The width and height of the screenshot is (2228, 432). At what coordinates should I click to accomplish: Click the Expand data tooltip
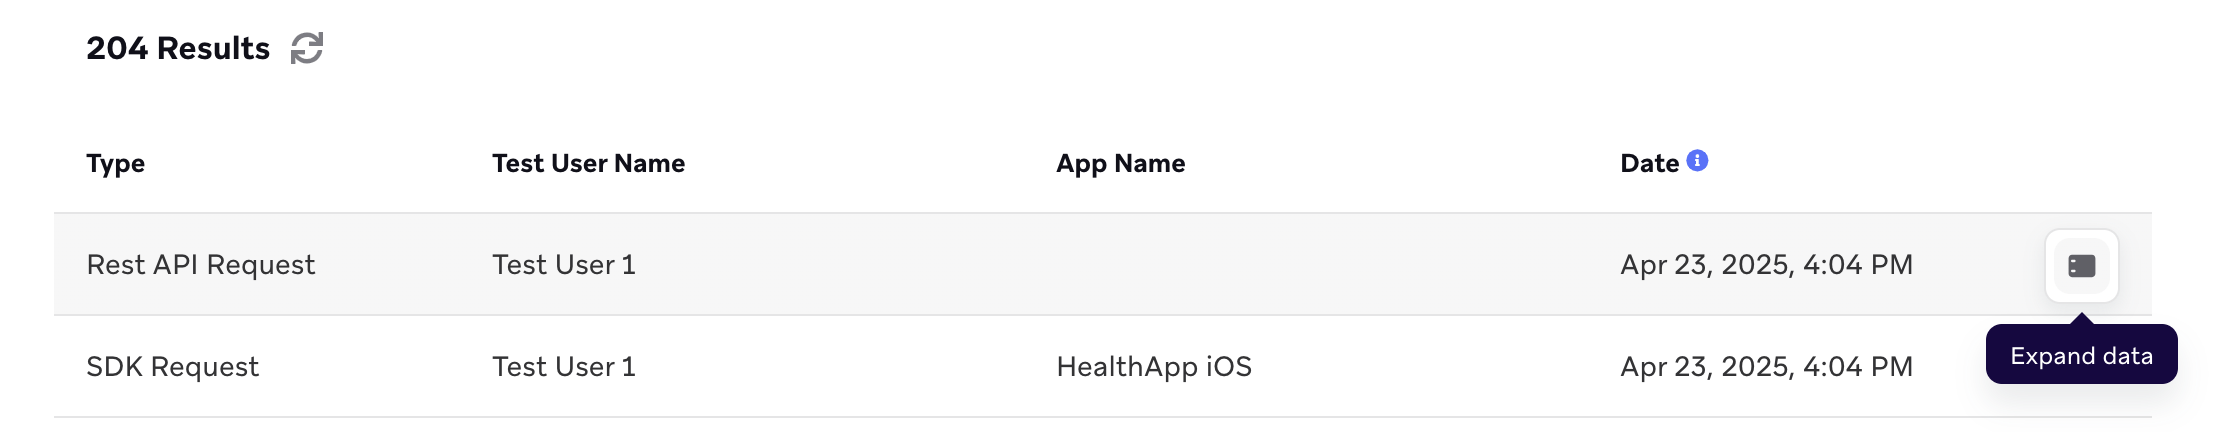point(2081,356)
